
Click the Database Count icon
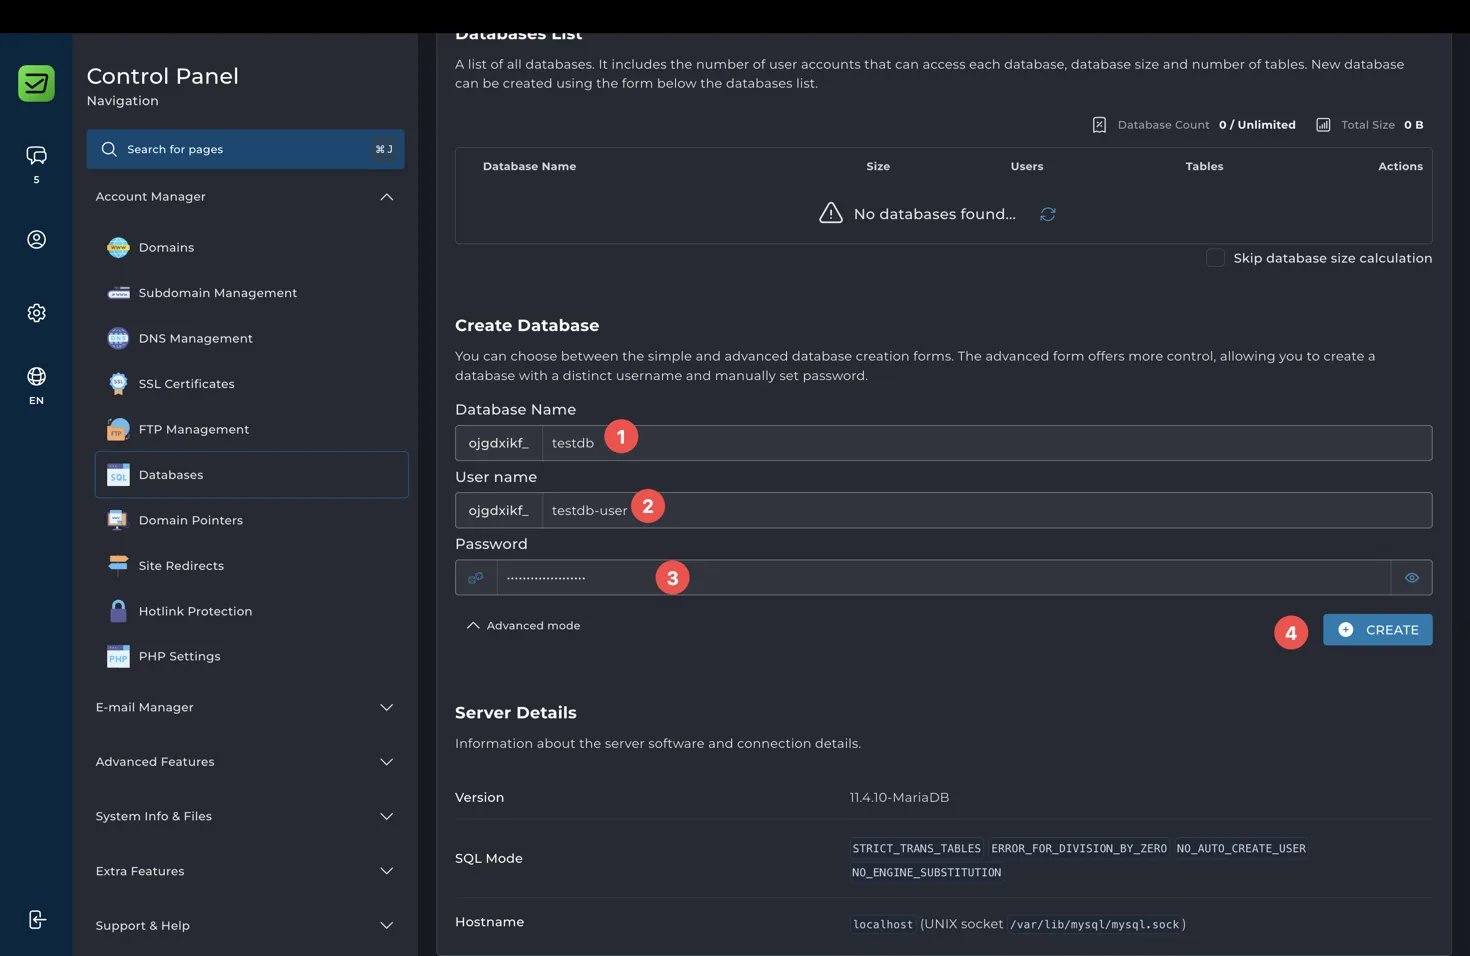pyautogui.click(x=1099, y=125)
